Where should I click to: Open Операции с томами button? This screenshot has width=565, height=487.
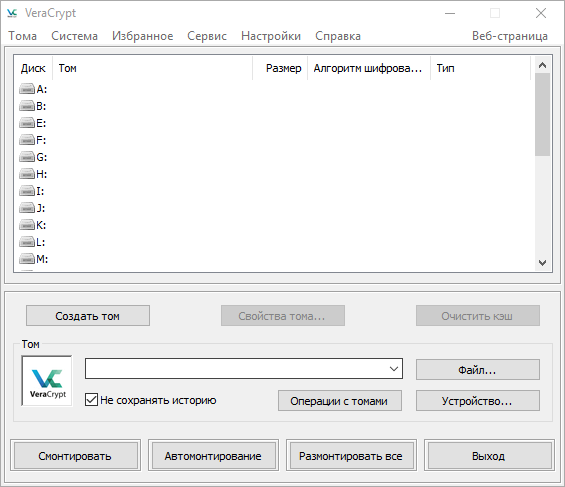(x=340, y=401)
